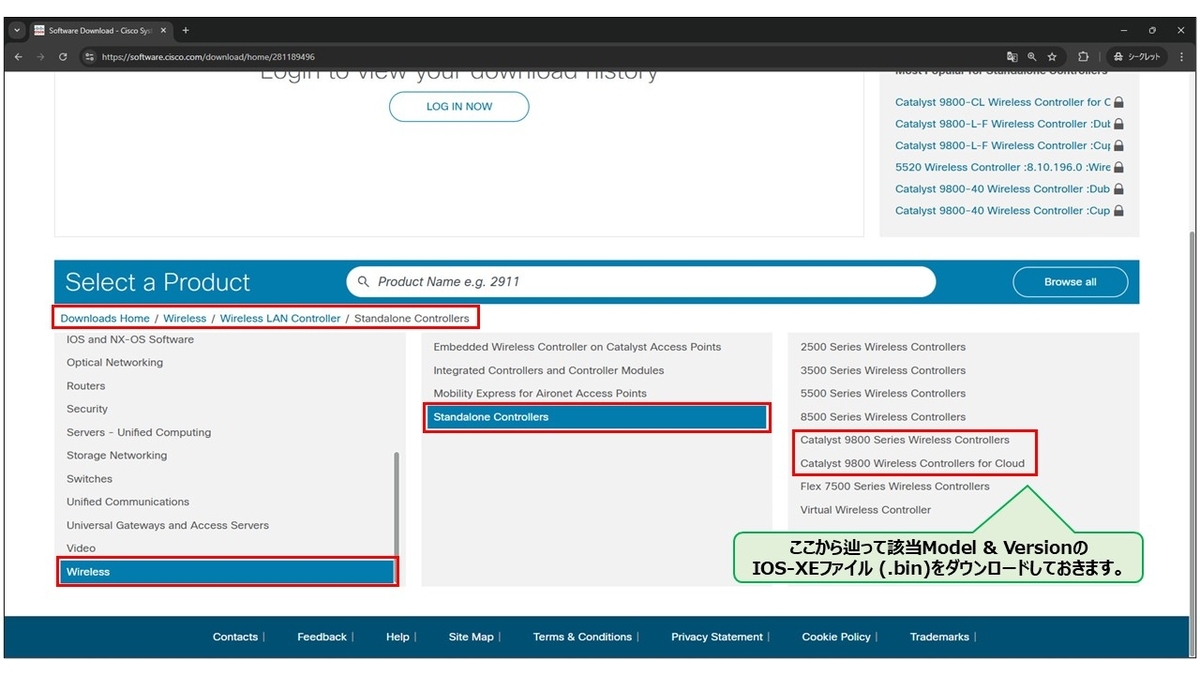Open 5500 Series Wireless Controllers
This screenshot has height=675, width=1200.
click(x=883, y=393)
